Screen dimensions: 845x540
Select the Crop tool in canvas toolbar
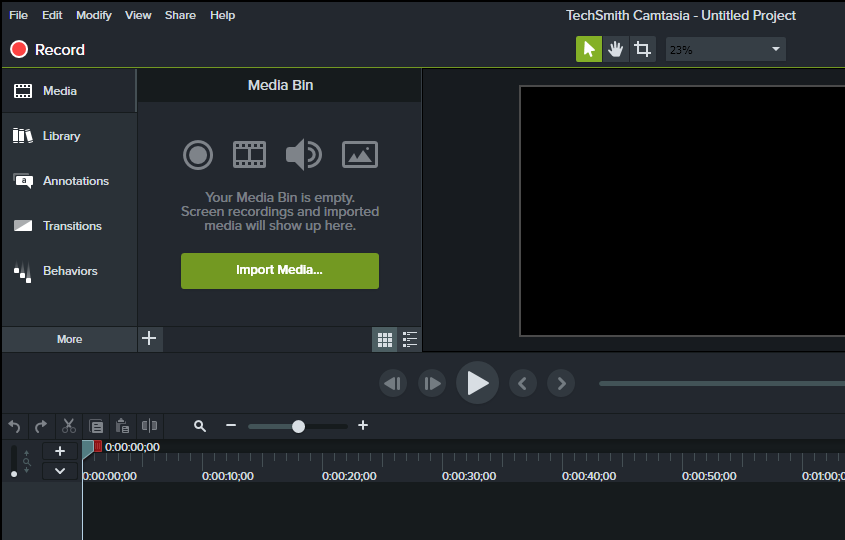pos(643,49)
